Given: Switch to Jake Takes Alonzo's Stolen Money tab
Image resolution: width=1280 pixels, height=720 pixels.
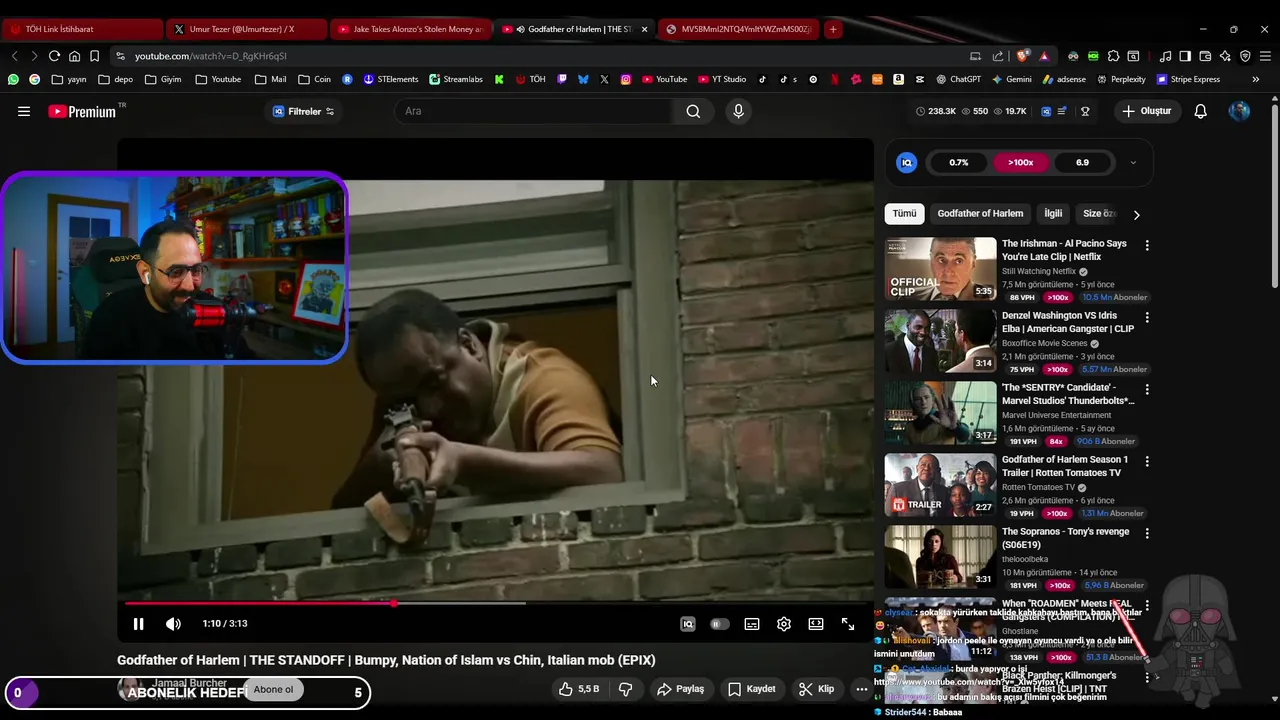Looking at the screenshot, I should coord(411,29).
